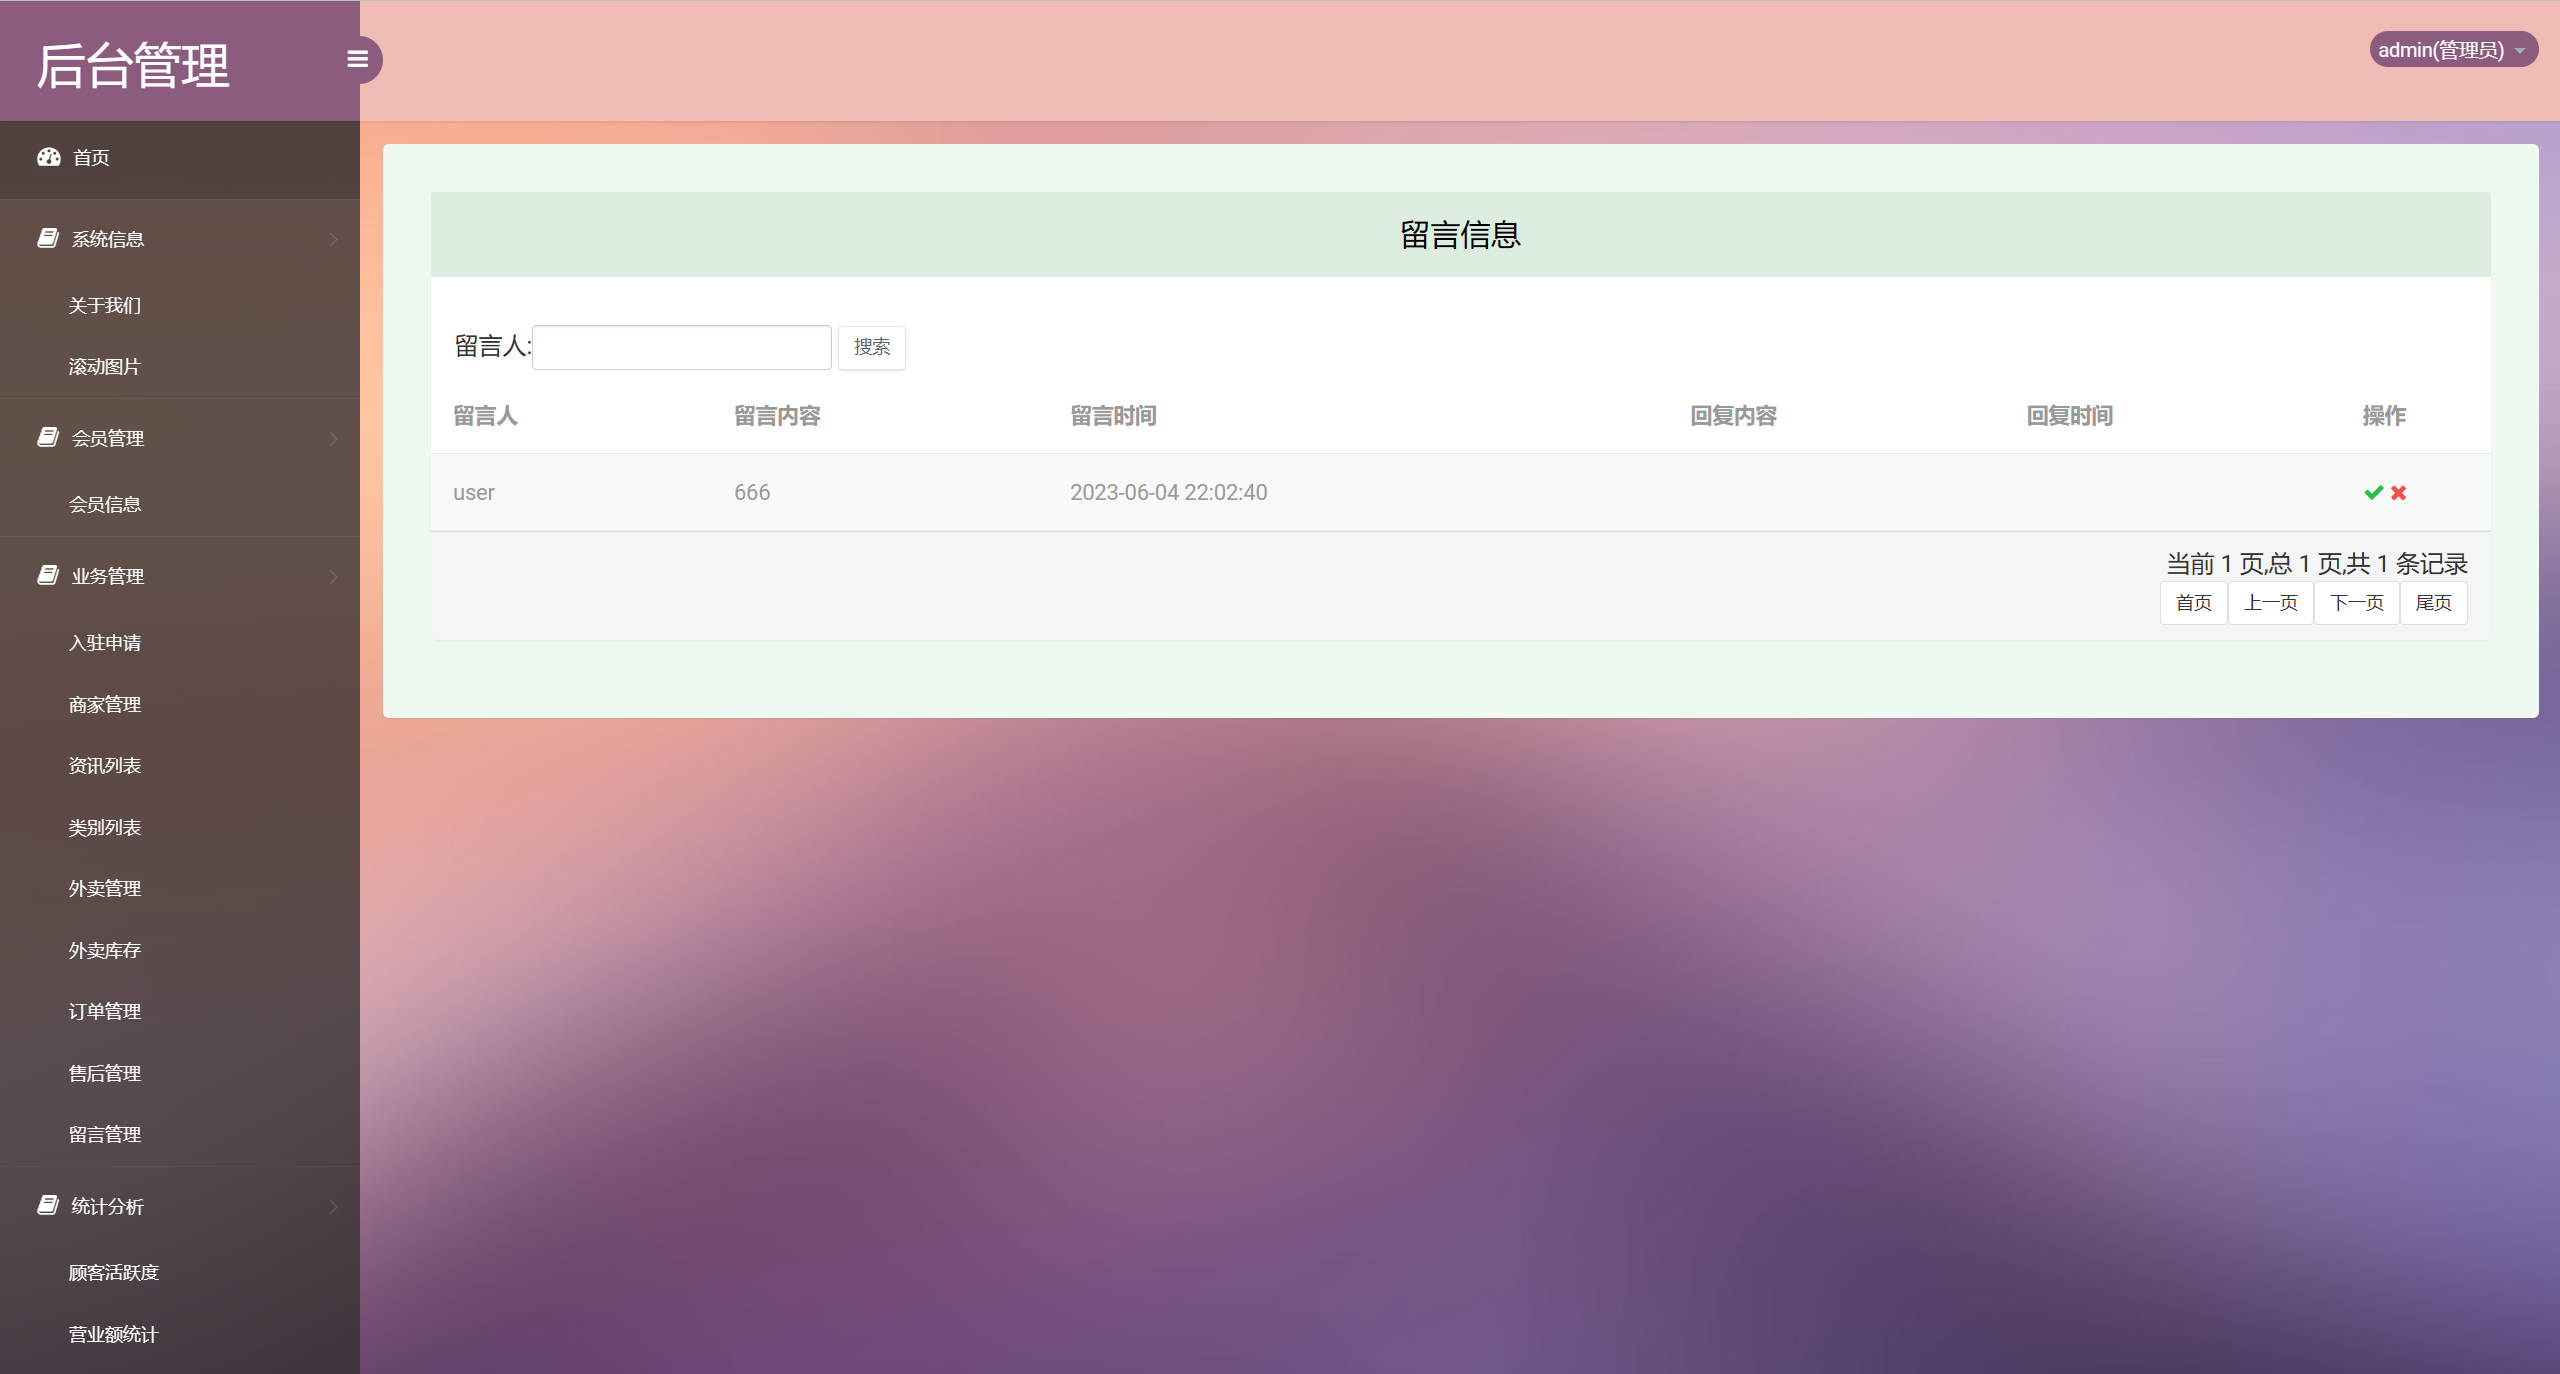Expand the 统计分析 section chevron
Image resolution: width=2560 pixels, height=1374 pixels.
click(x=333, y=1206)
